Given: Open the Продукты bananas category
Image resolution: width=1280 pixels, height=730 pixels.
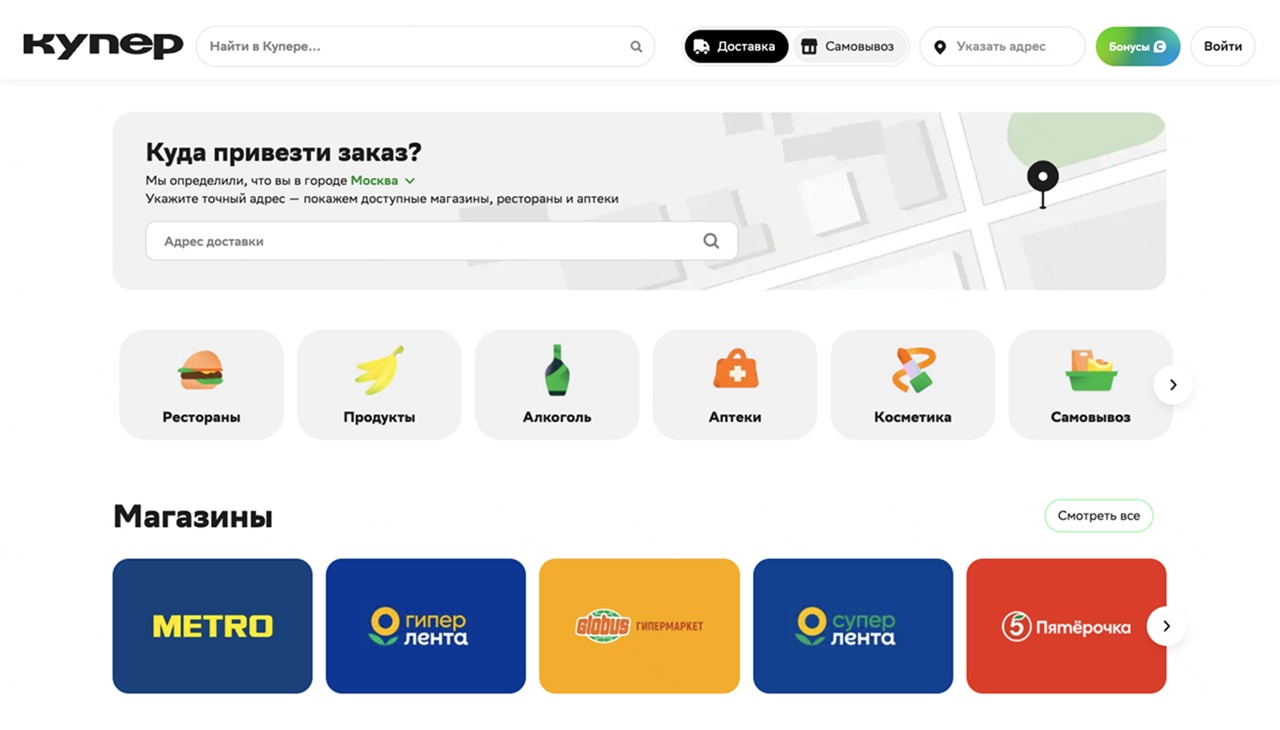Looking at the screenshot, I should pyautogui.click(x=379, y=385).
